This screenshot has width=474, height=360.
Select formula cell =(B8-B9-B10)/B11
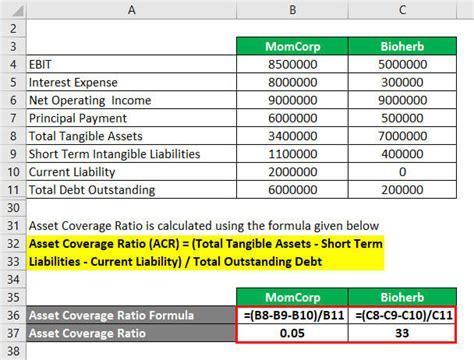(x=292, y=315)
